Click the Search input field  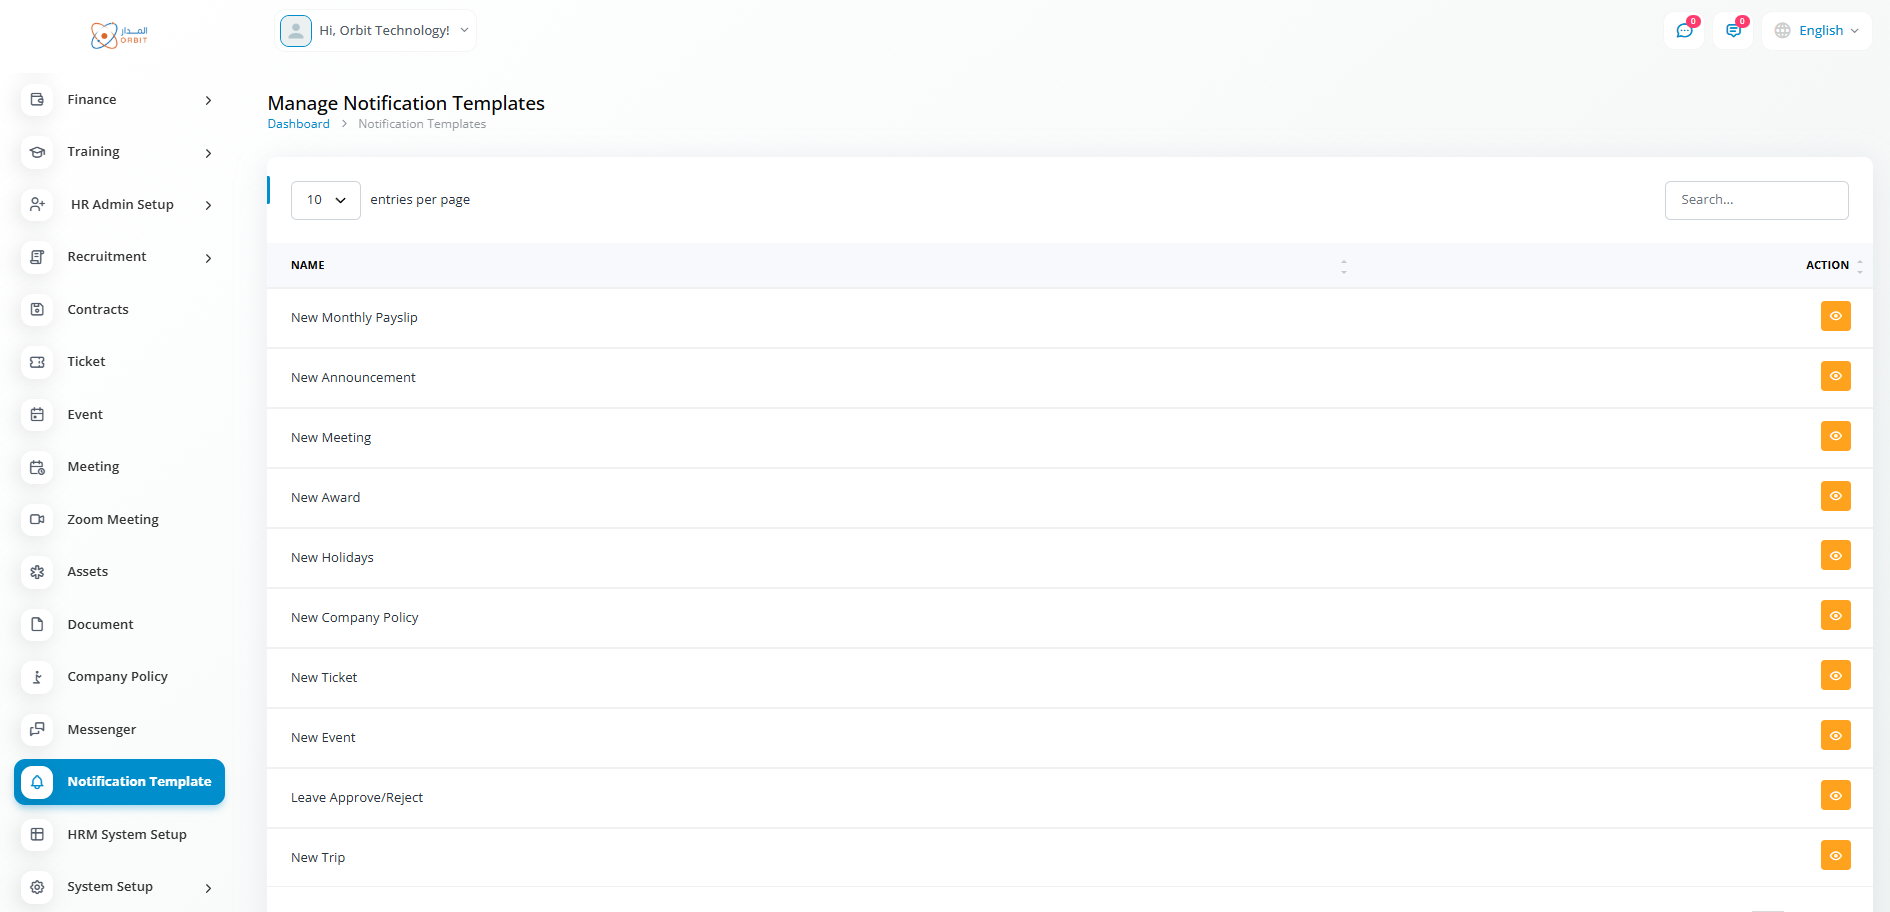click(1756, 200)
